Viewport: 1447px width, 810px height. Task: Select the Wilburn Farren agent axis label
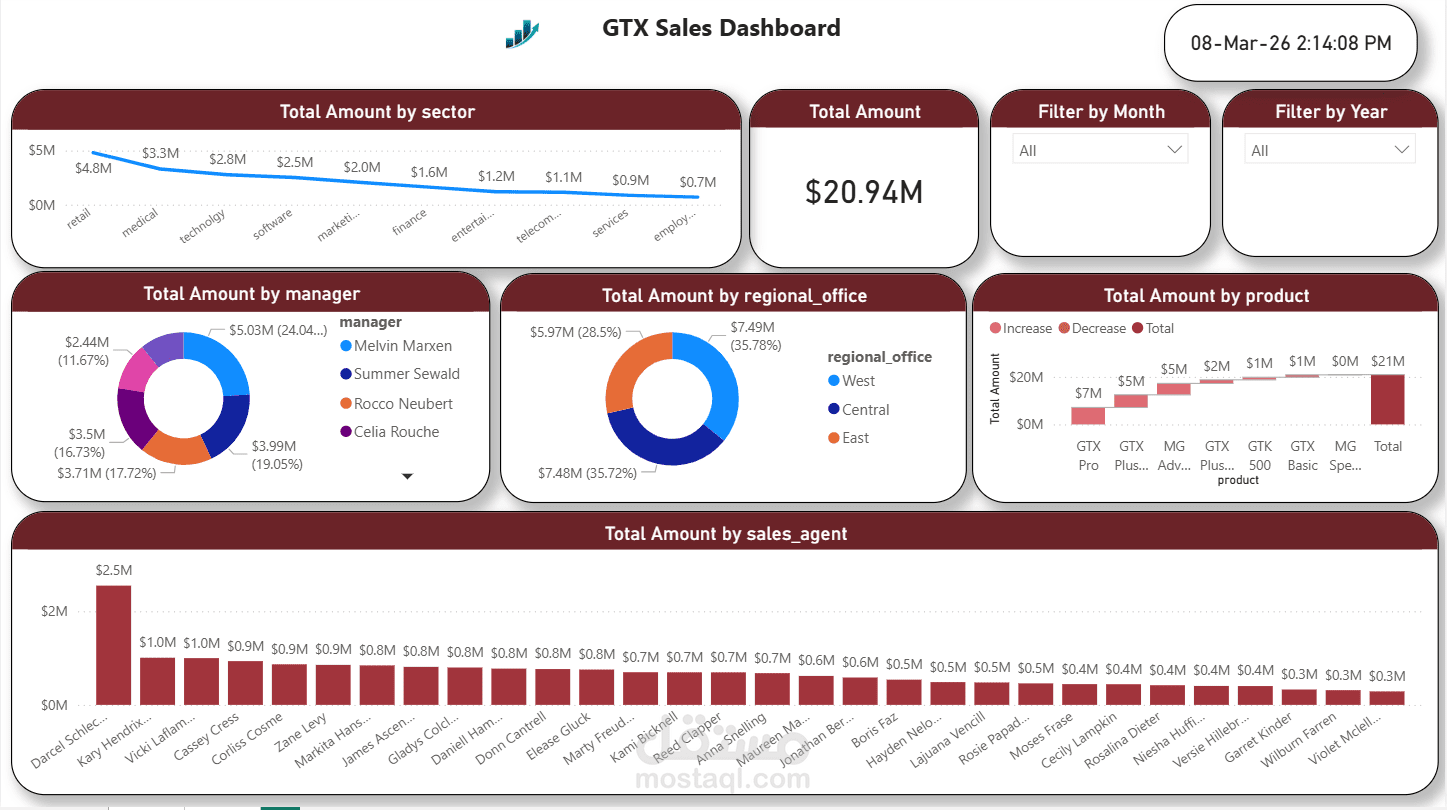click(x=1299, y=740)
